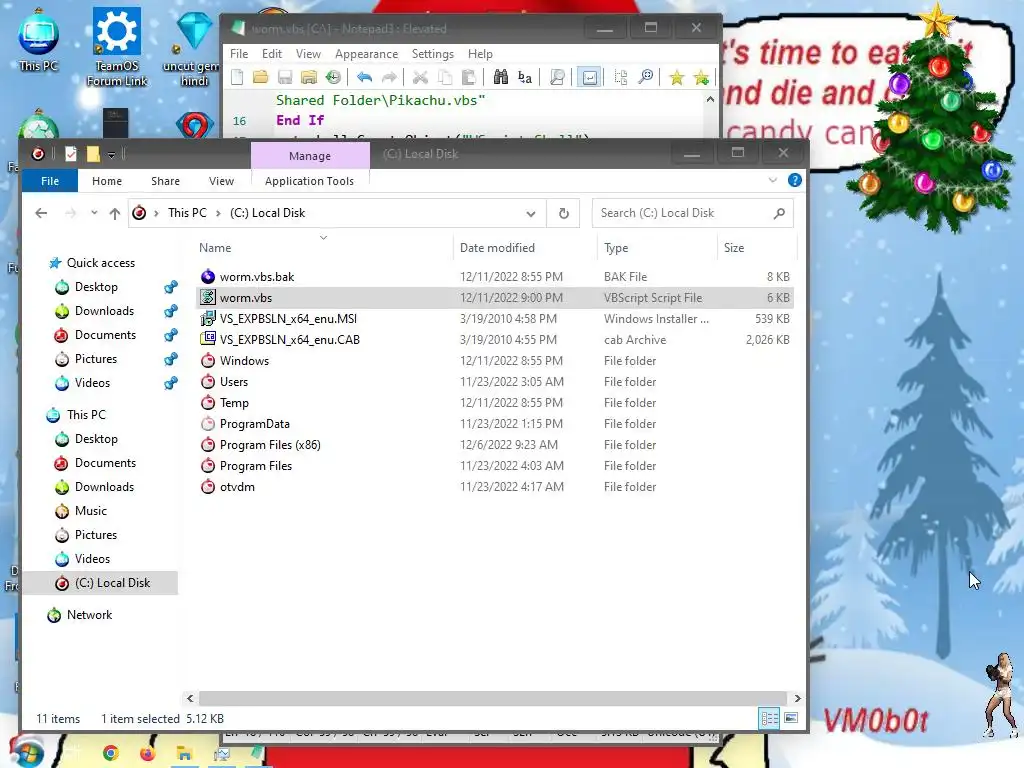Switch to Explorer Home ribbon tab

click(x=106, y=181)
